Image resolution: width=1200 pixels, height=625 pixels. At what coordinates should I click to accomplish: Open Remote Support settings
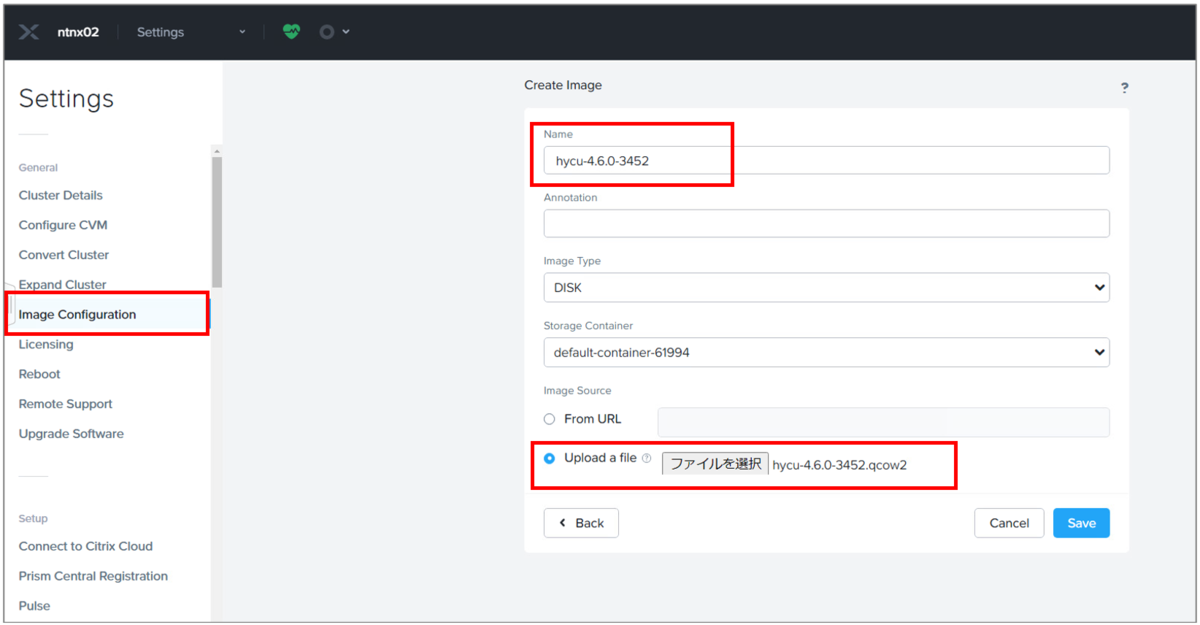tap(66, 404)
